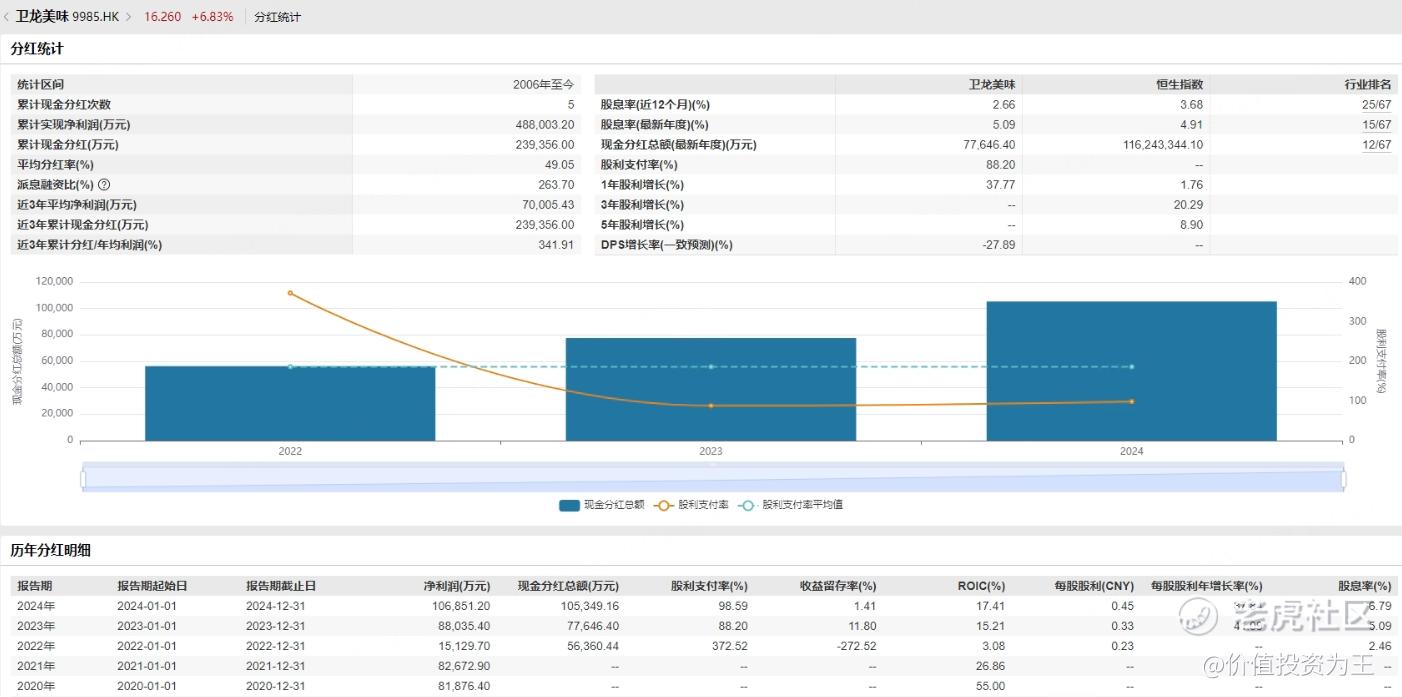The height and width of the screenshot is (697, 1402).
Task: Click the 2024 dividend bar
Action: click(x=1131, y=371)
